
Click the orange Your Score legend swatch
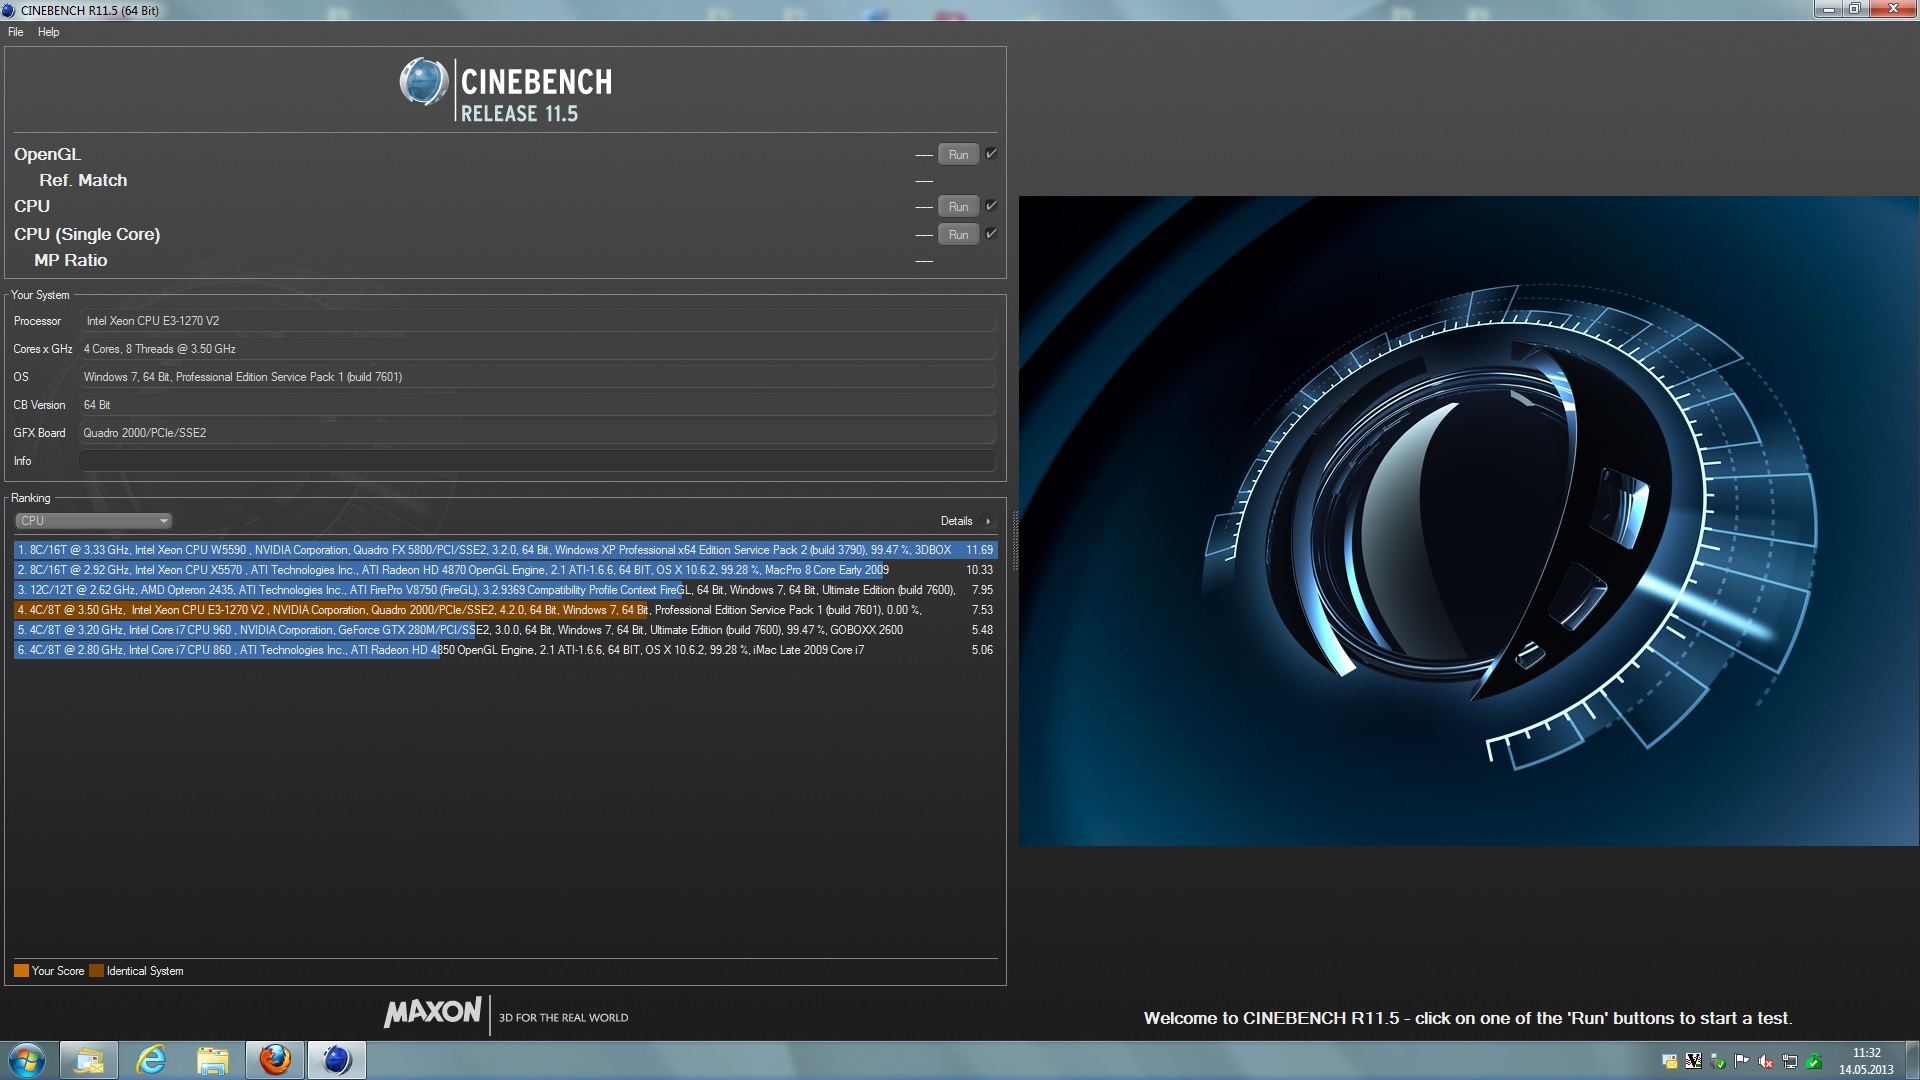(x=21, y=971)
